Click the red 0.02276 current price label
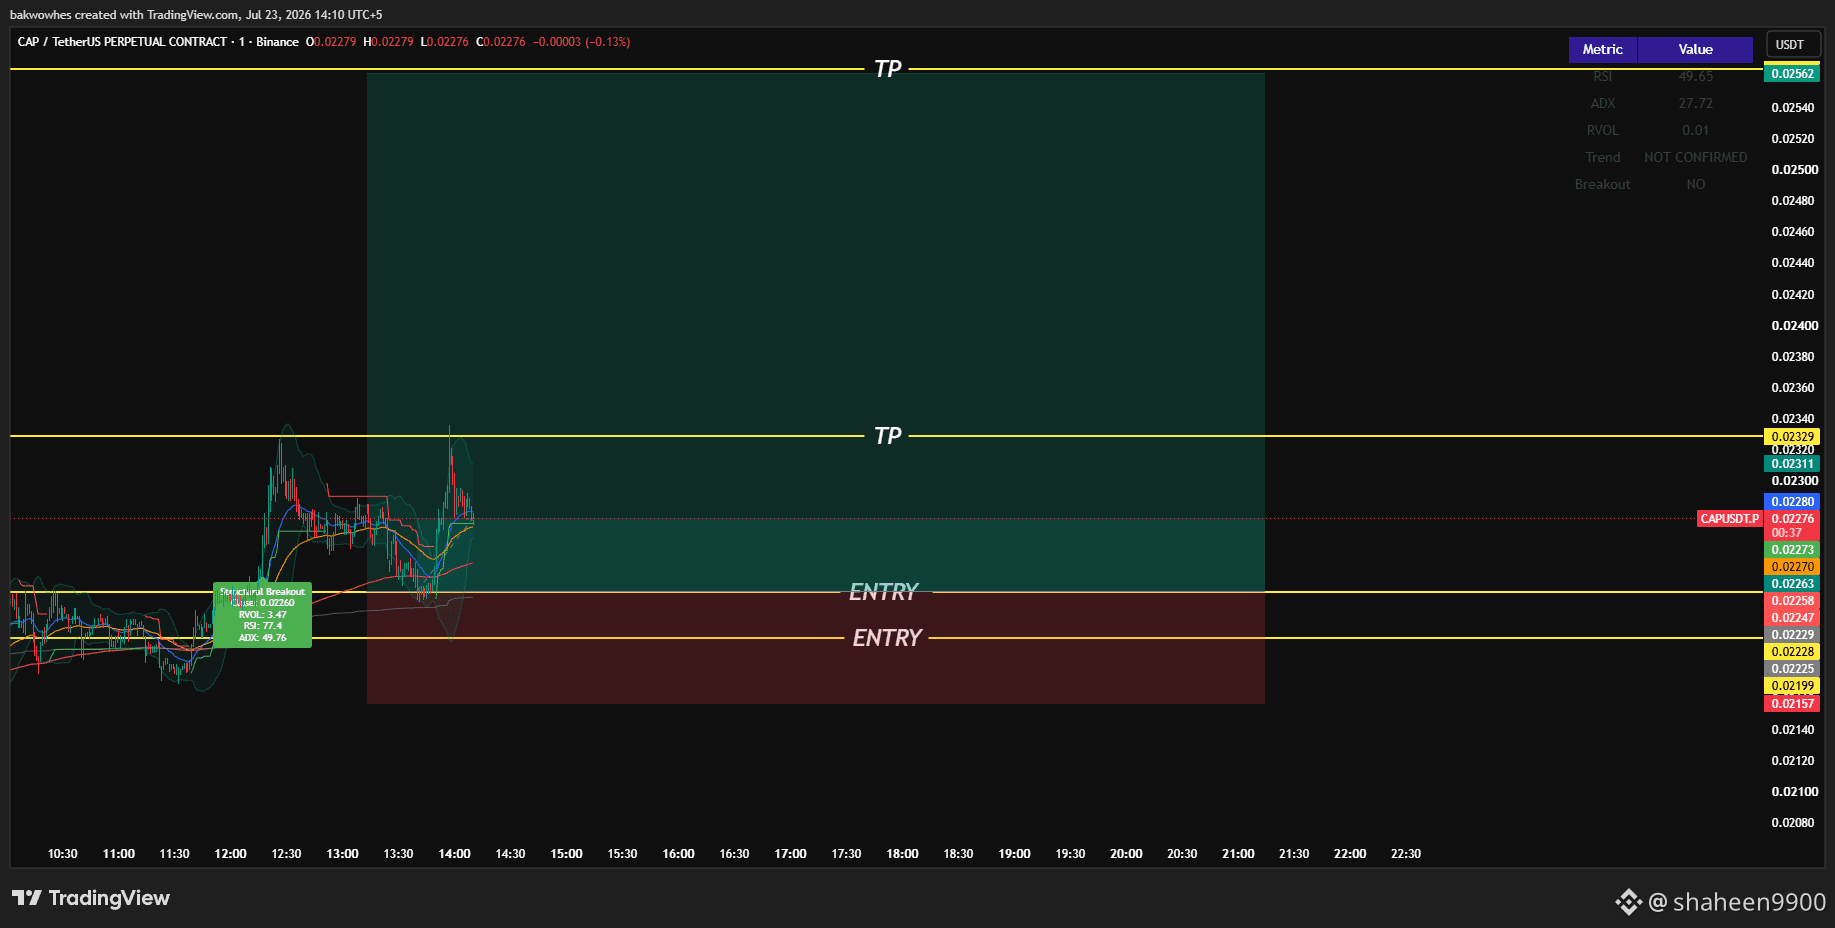The height and width of the screenshot is (928, 1835). point(1792,519)
